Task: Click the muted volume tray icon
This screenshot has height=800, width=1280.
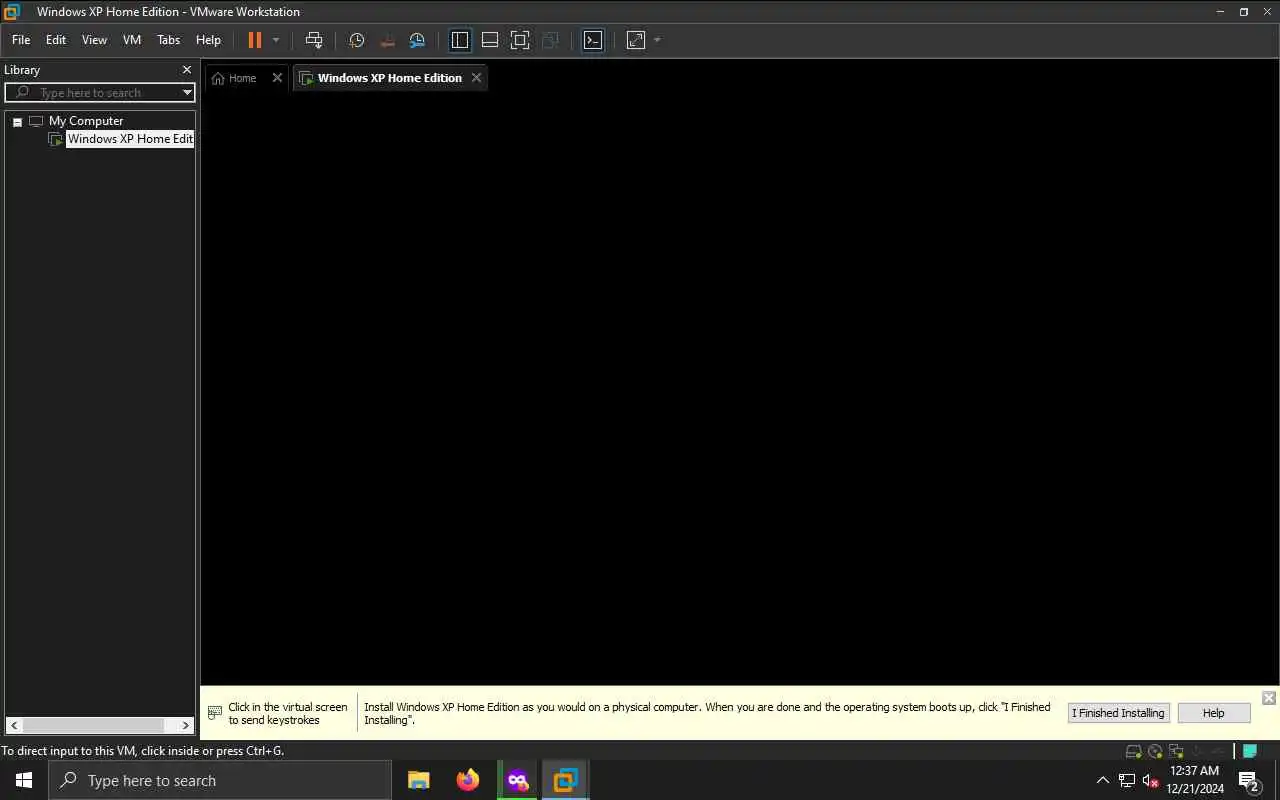Action: pos(1150,781)
